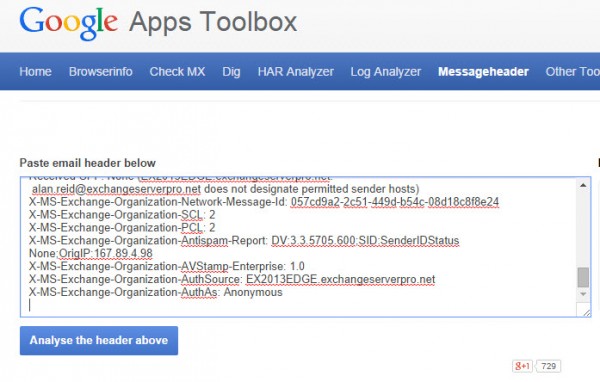Switch to Check MX tool
Screen dimensions: 600x382
point(177,72)
